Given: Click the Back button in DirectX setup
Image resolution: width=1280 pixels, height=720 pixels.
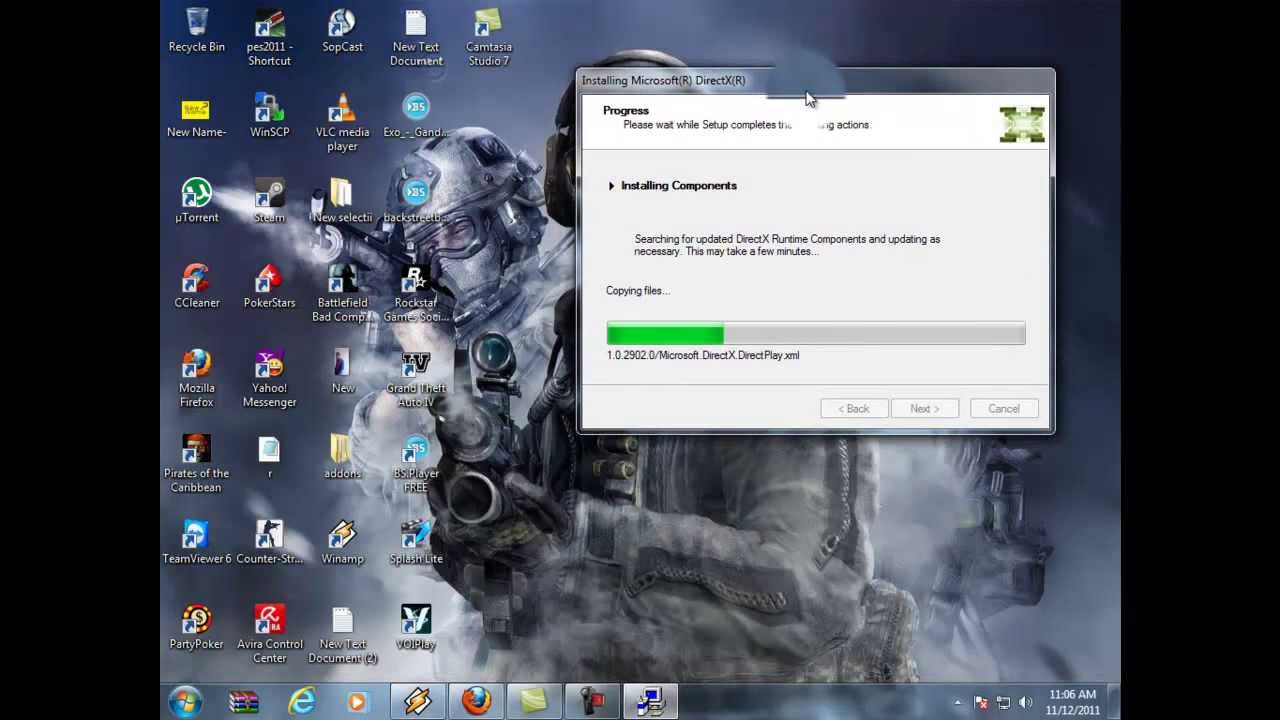Looking at the screenshot, I should pos(854,409).
